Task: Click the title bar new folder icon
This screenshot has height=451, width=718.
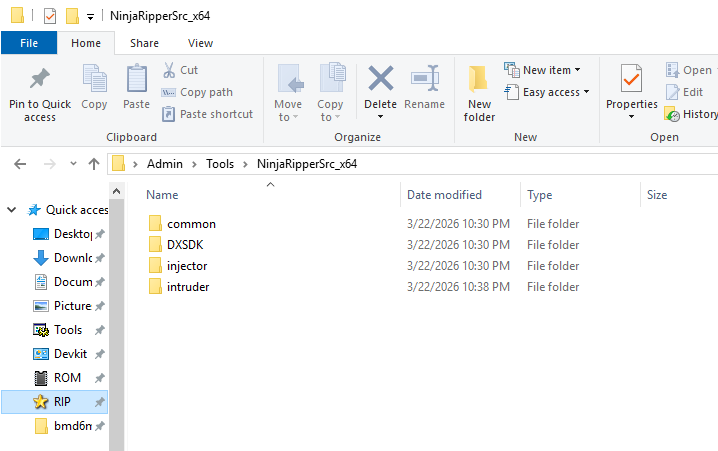Action: coord(72,16)
